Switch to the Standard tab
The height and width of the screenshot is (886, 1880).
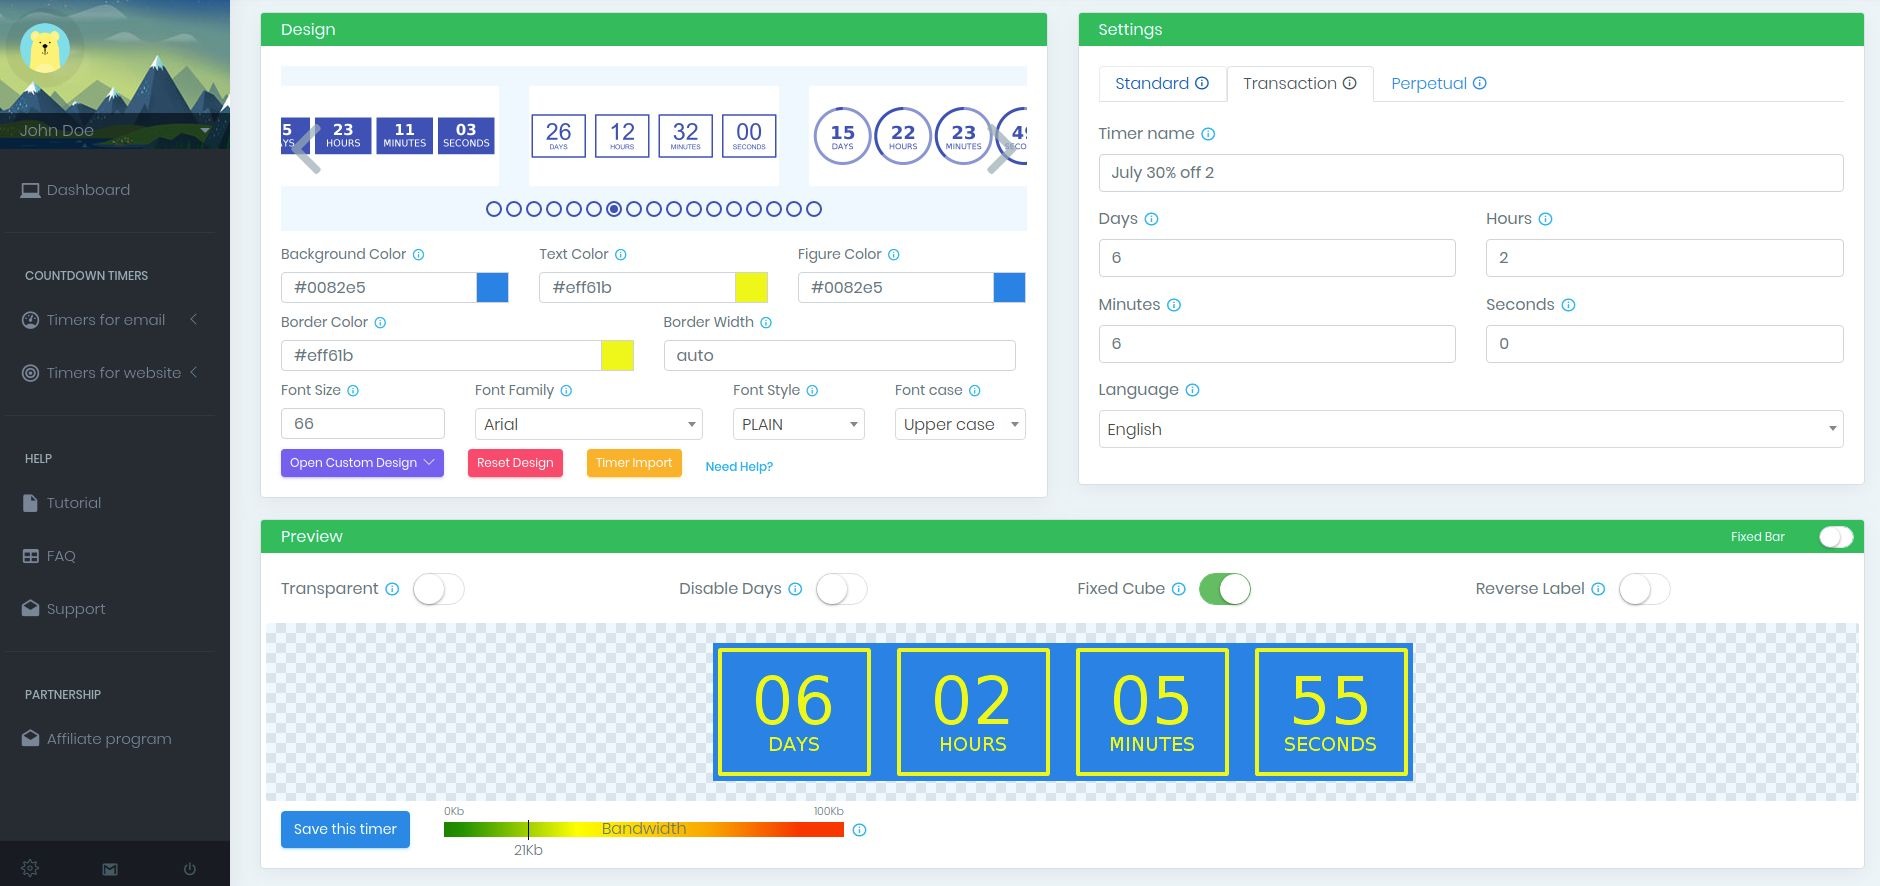pos(1162,84)
